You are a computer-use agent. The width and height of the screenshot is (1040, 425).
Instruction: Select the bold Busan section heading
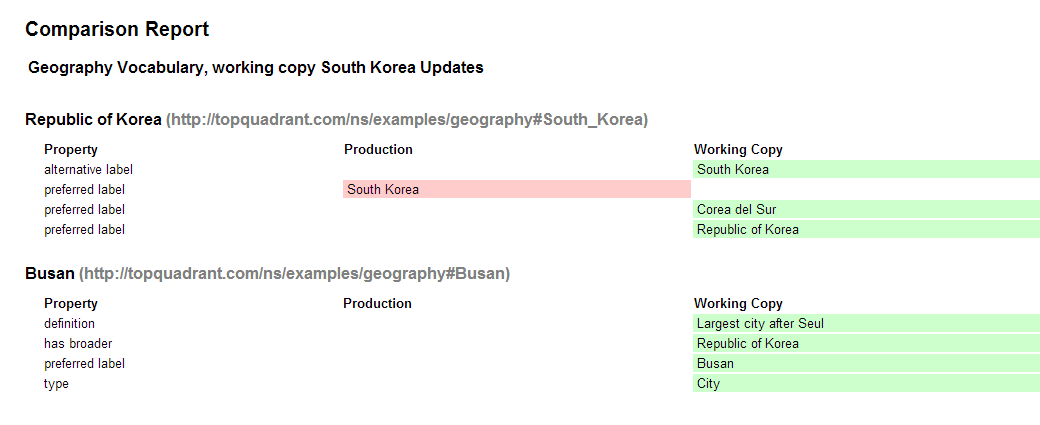tap(50, 273)
